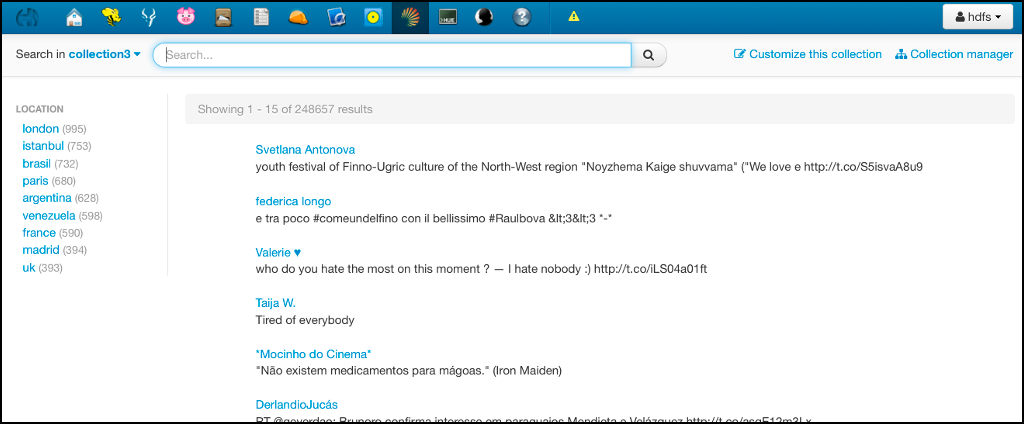
Task: Open the Hive bee icon app
Action: 111,17
